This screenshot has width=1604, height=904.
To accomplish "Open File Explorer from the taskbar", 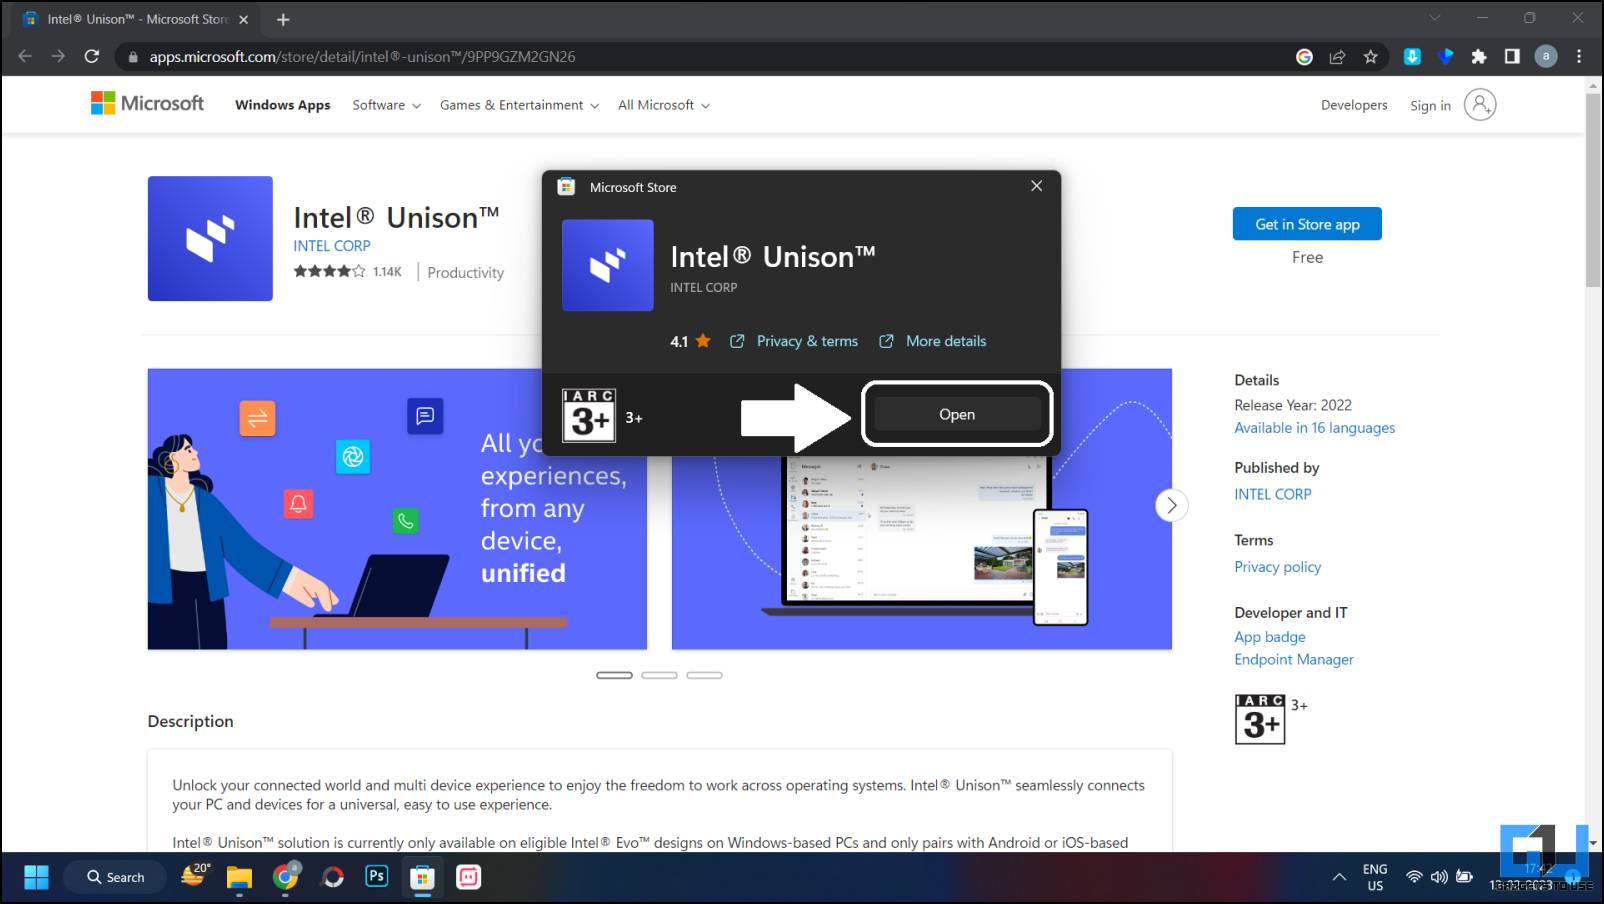I will 239,877.
